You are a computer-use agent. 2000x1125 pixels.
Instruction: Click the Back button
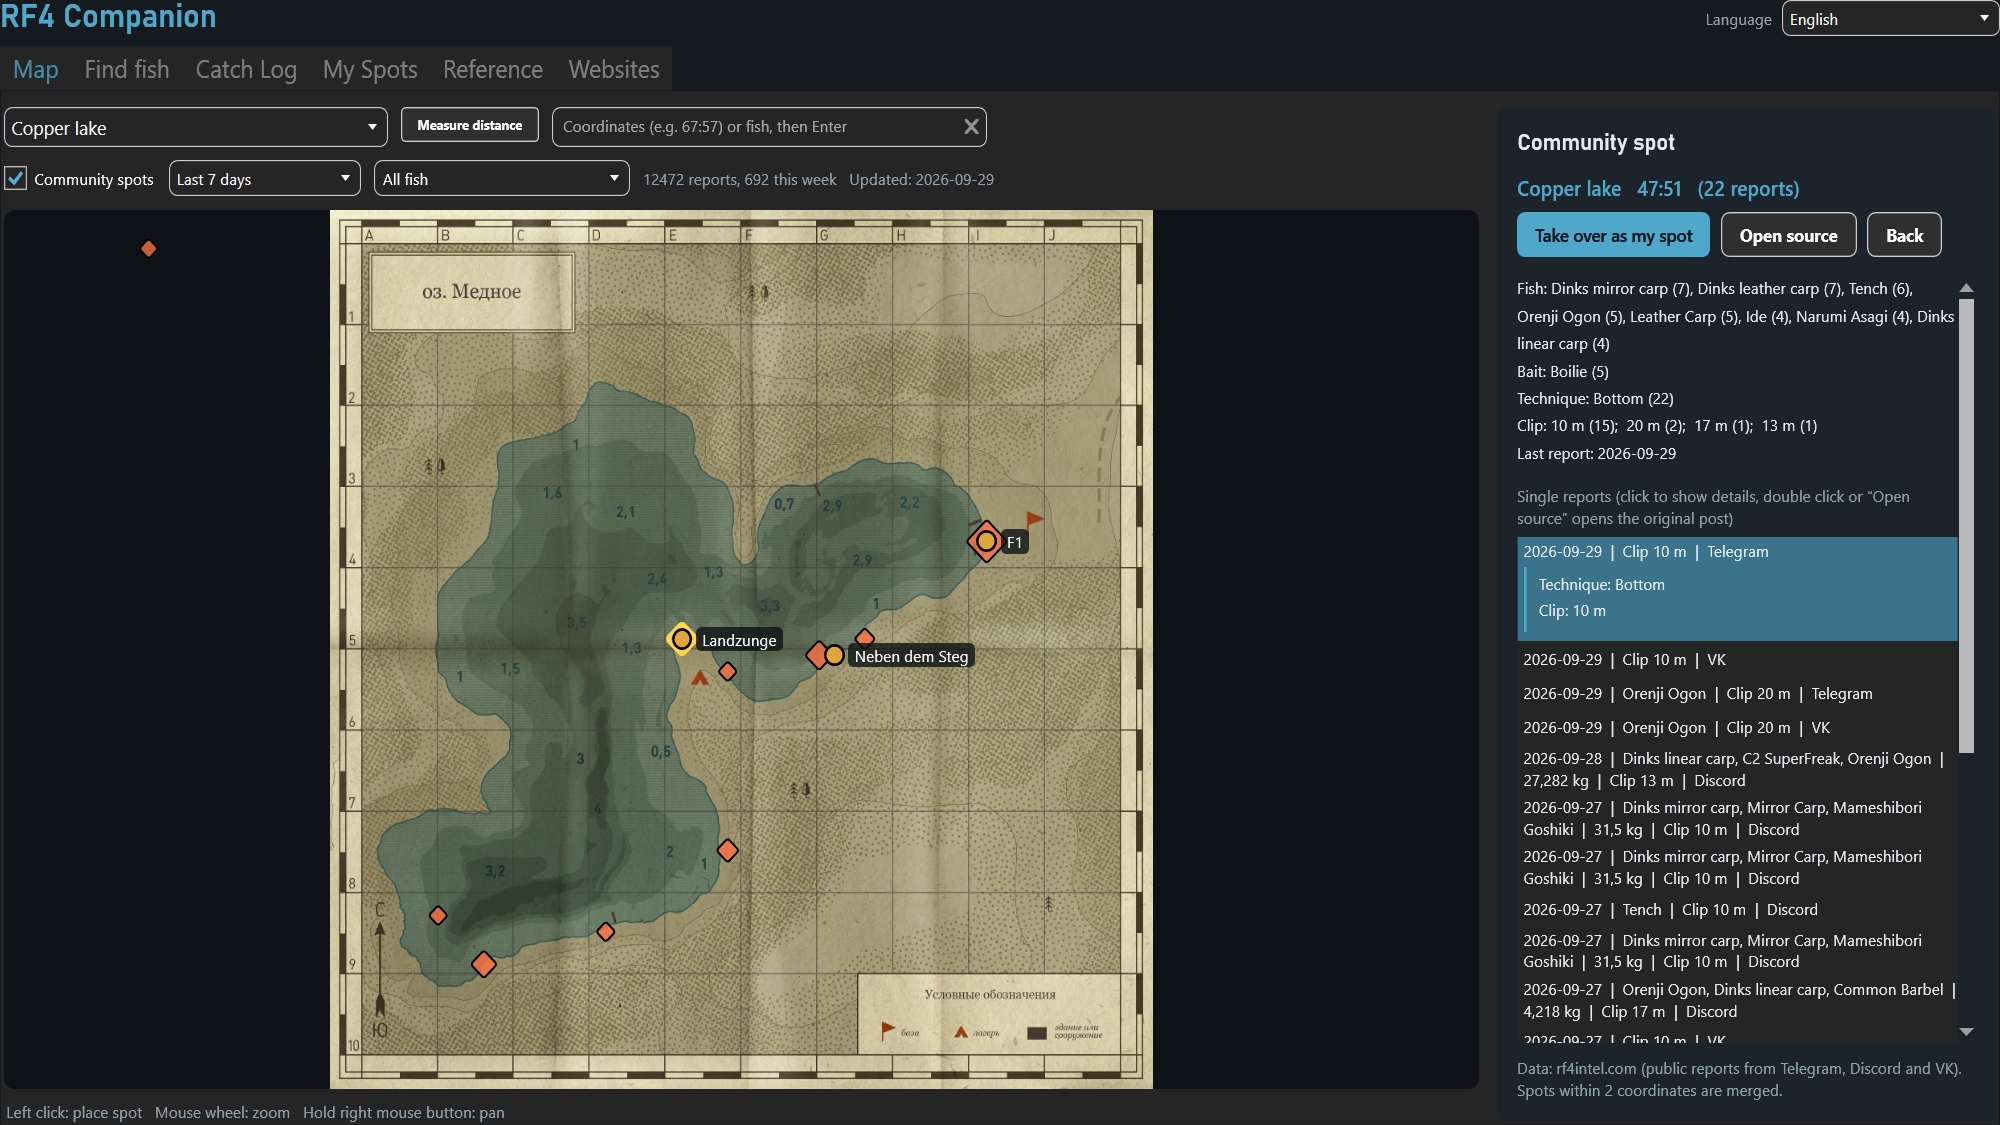(x=1904, y=235)
